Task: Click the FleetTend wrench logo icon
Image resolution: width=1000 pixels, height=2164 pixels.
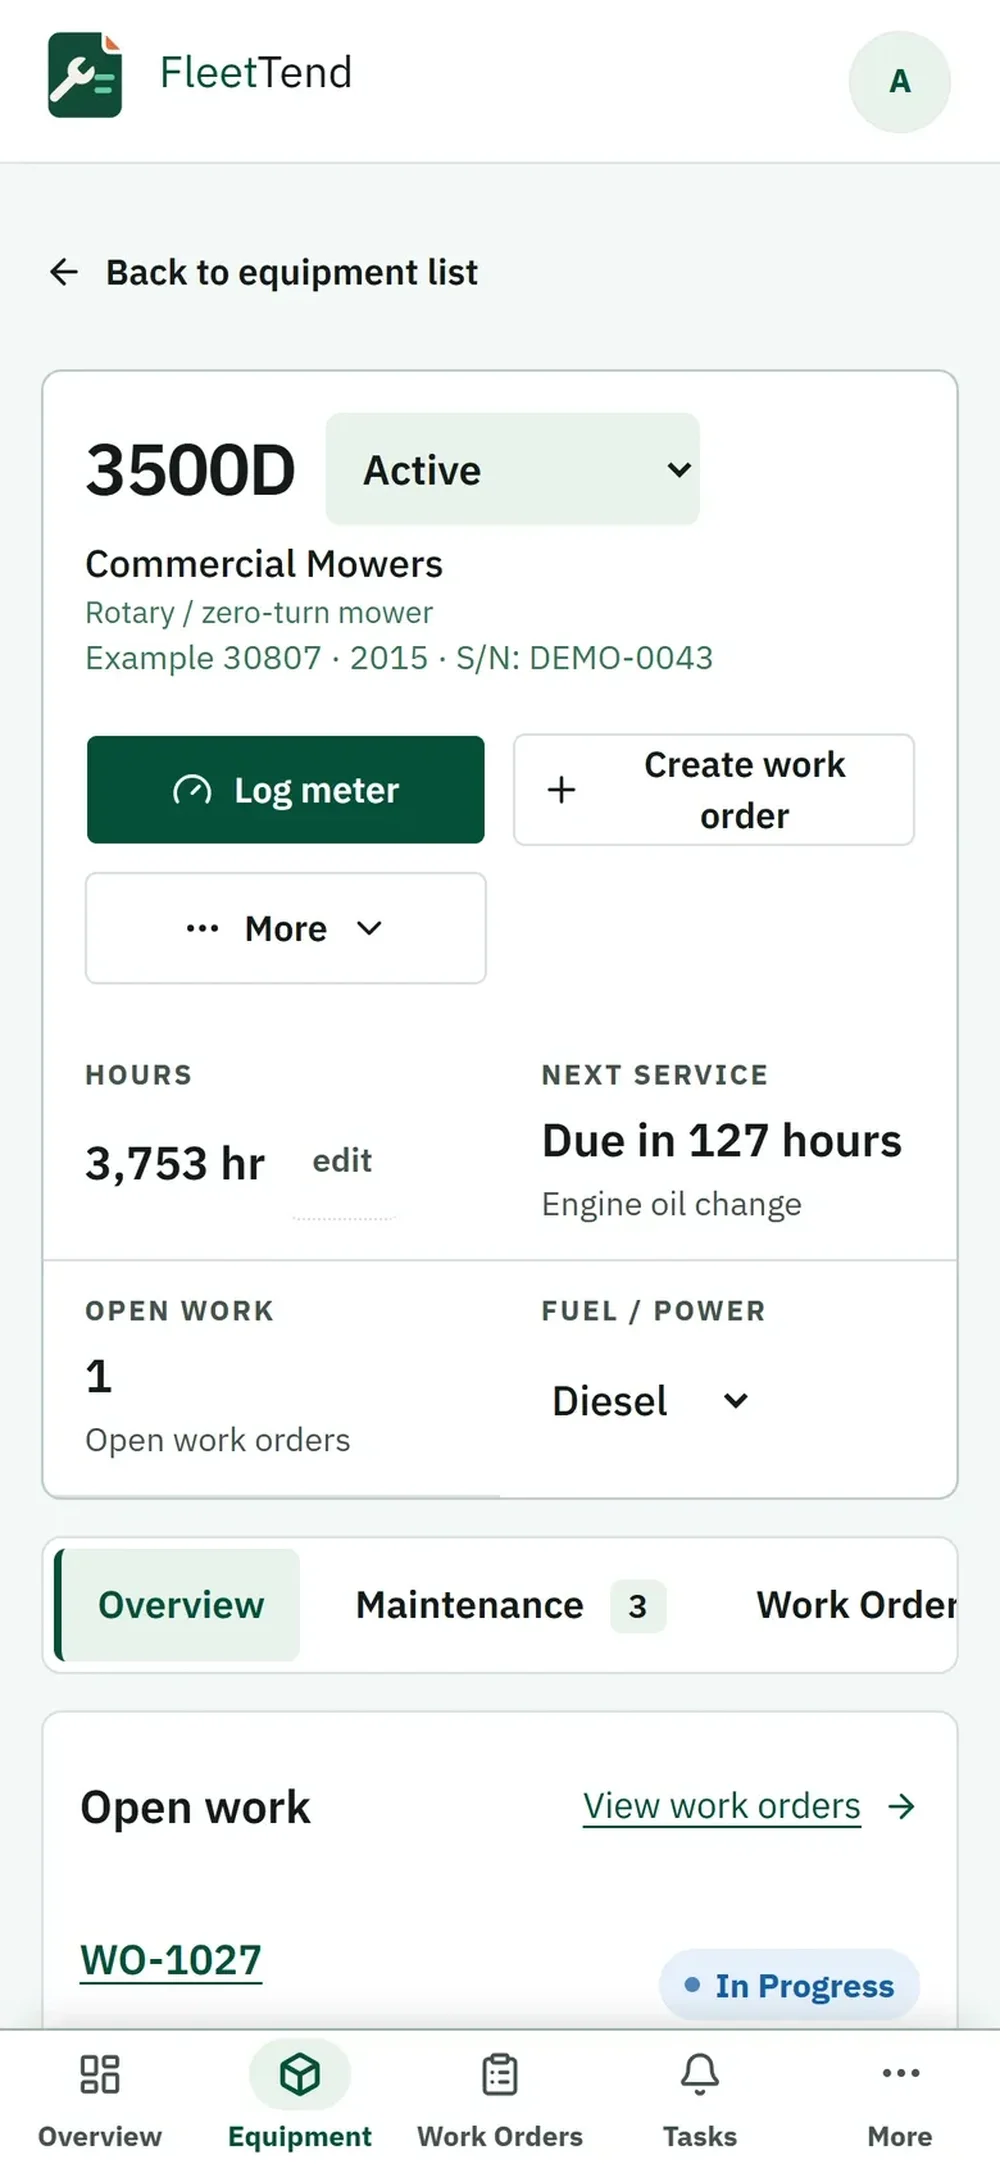Action: 85,75
